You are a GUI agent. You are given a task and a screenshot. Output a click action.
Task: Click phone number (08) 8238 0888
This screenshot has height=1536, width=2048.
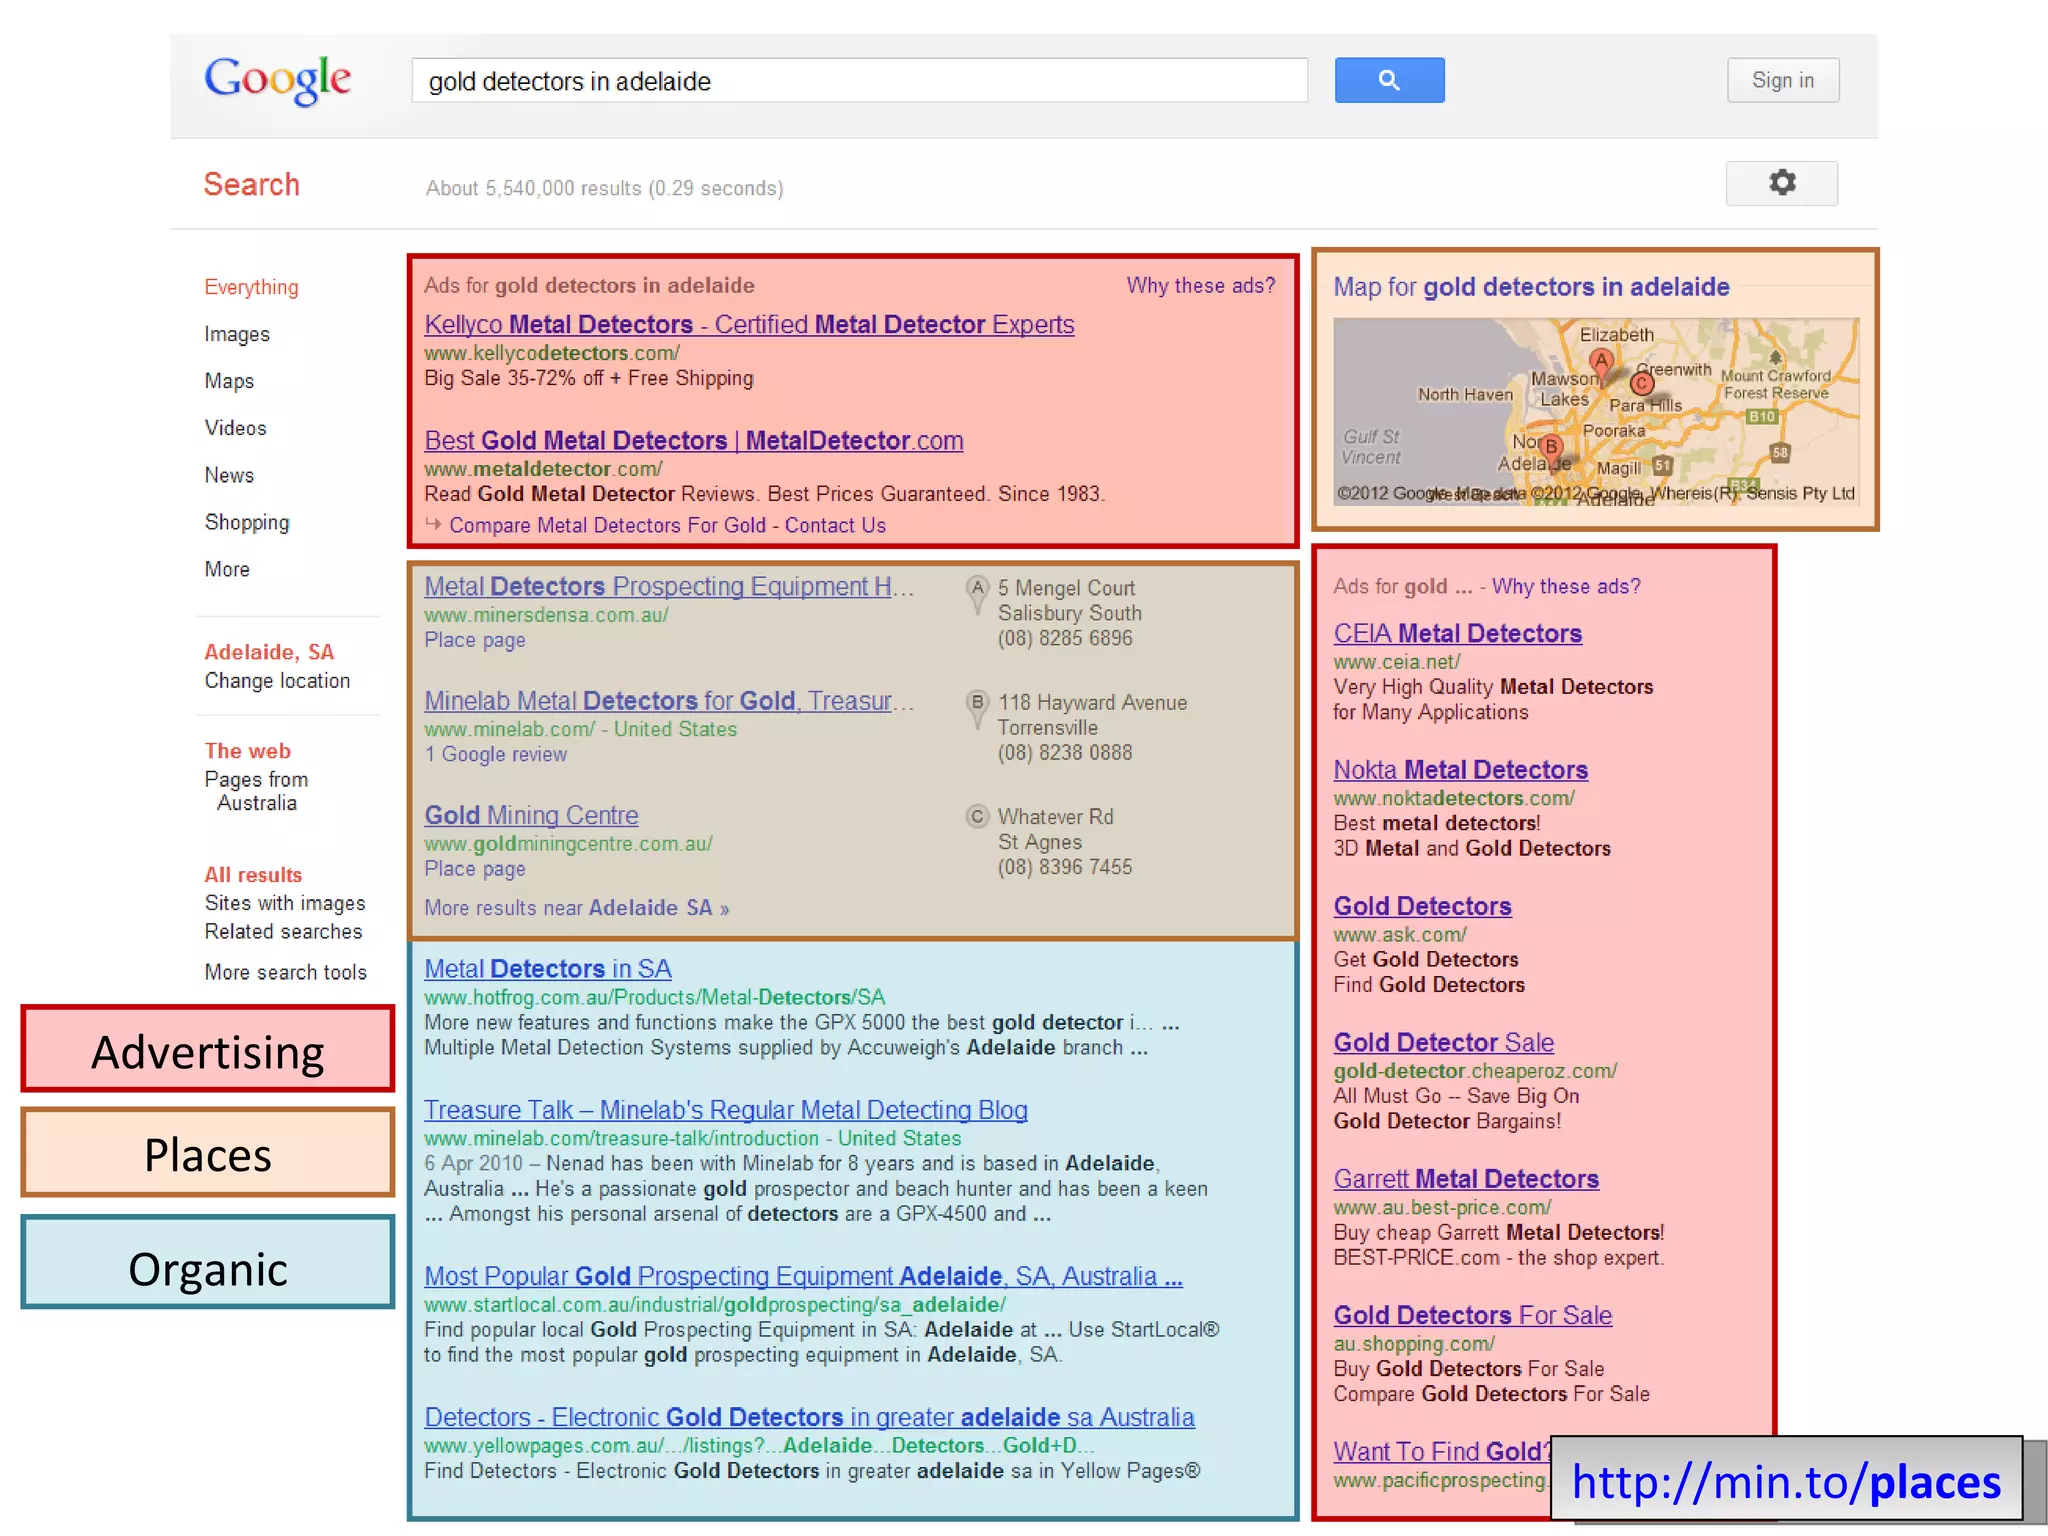1064,752
